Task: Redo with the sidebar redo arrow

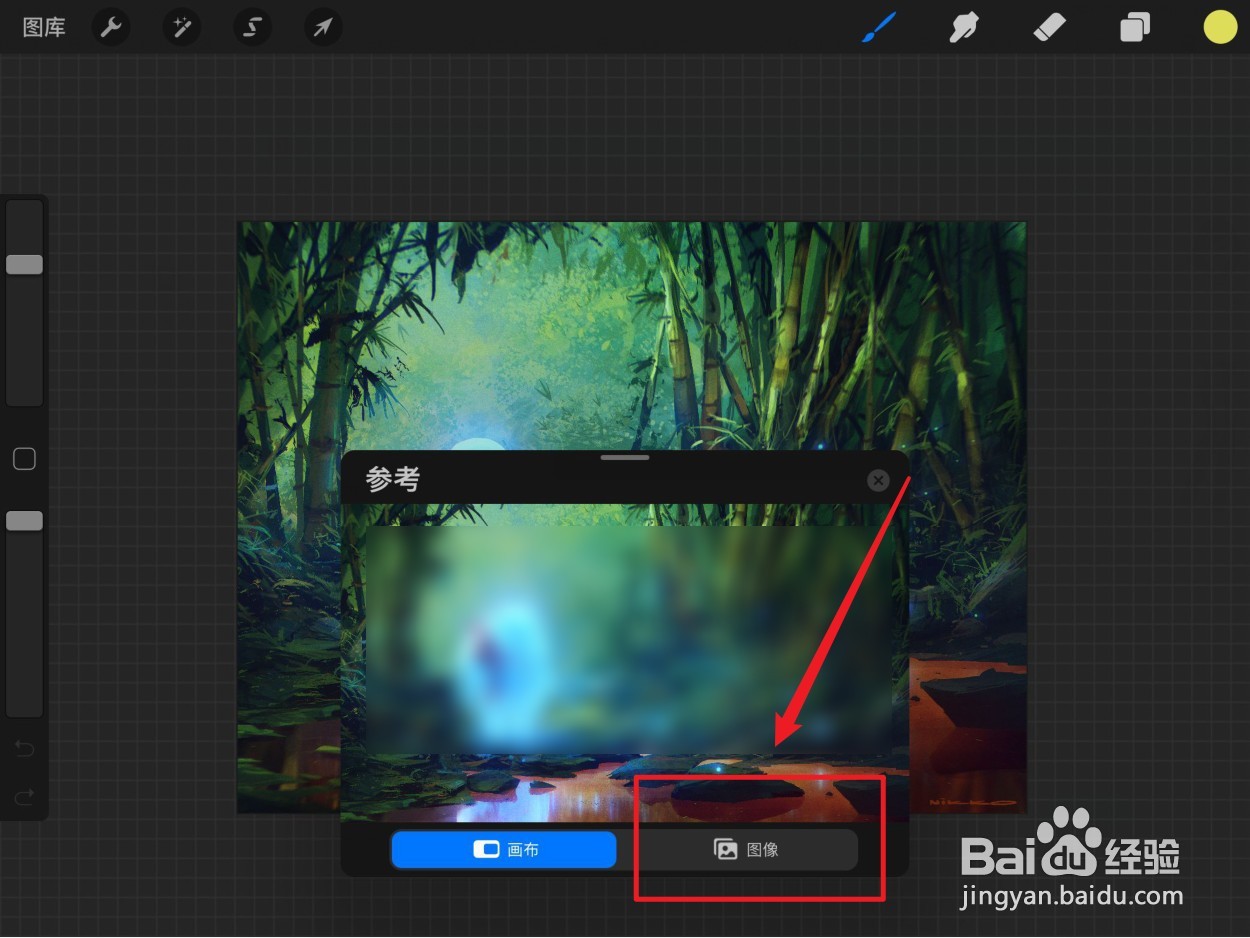Action: (x=24, y=796)
